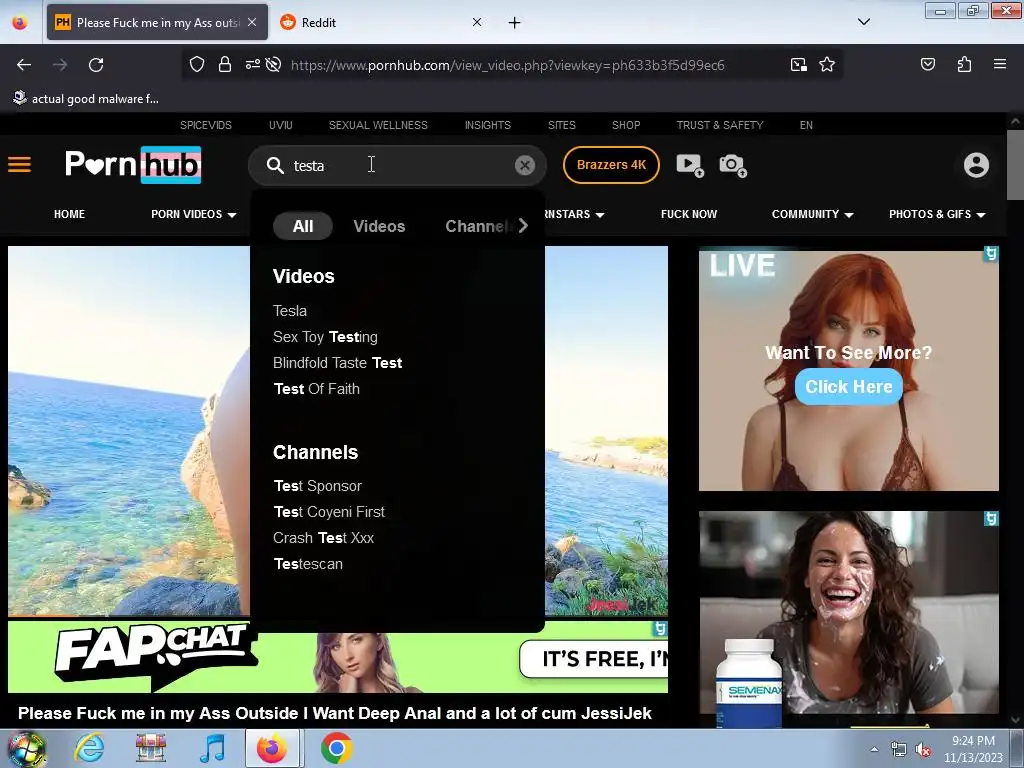Open the UVIU link
The height and width of the screenshot is (768, 1024).
point(280,125)
